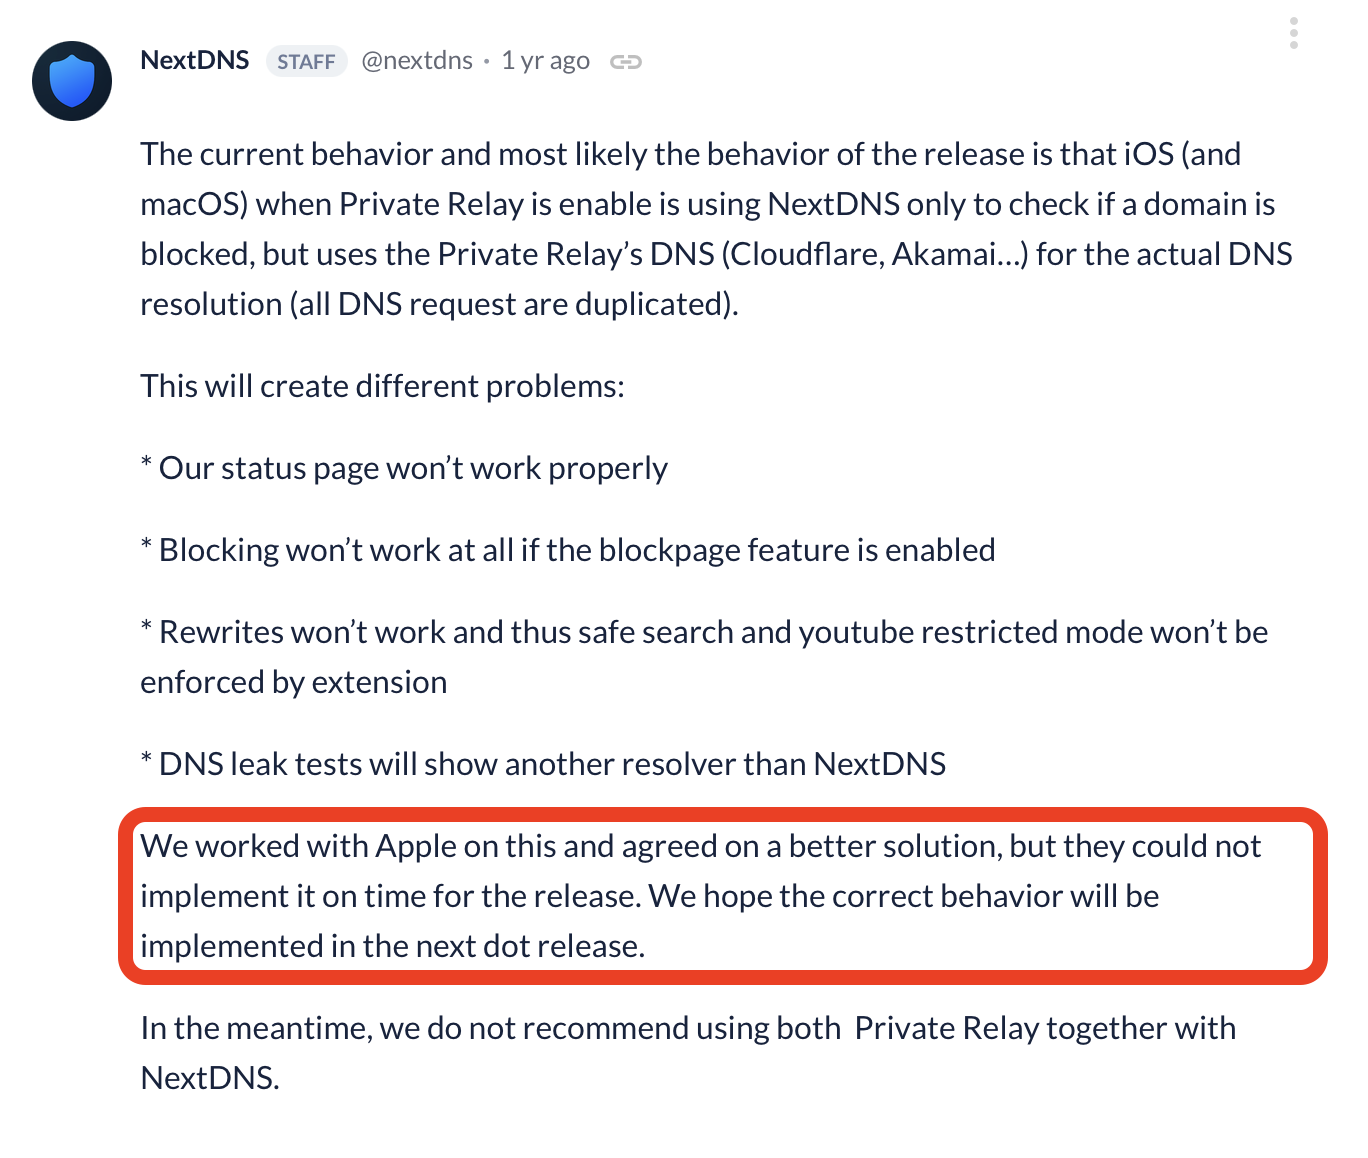
Task: Open comment actions with the ellipsis control
Action: 1294,33
